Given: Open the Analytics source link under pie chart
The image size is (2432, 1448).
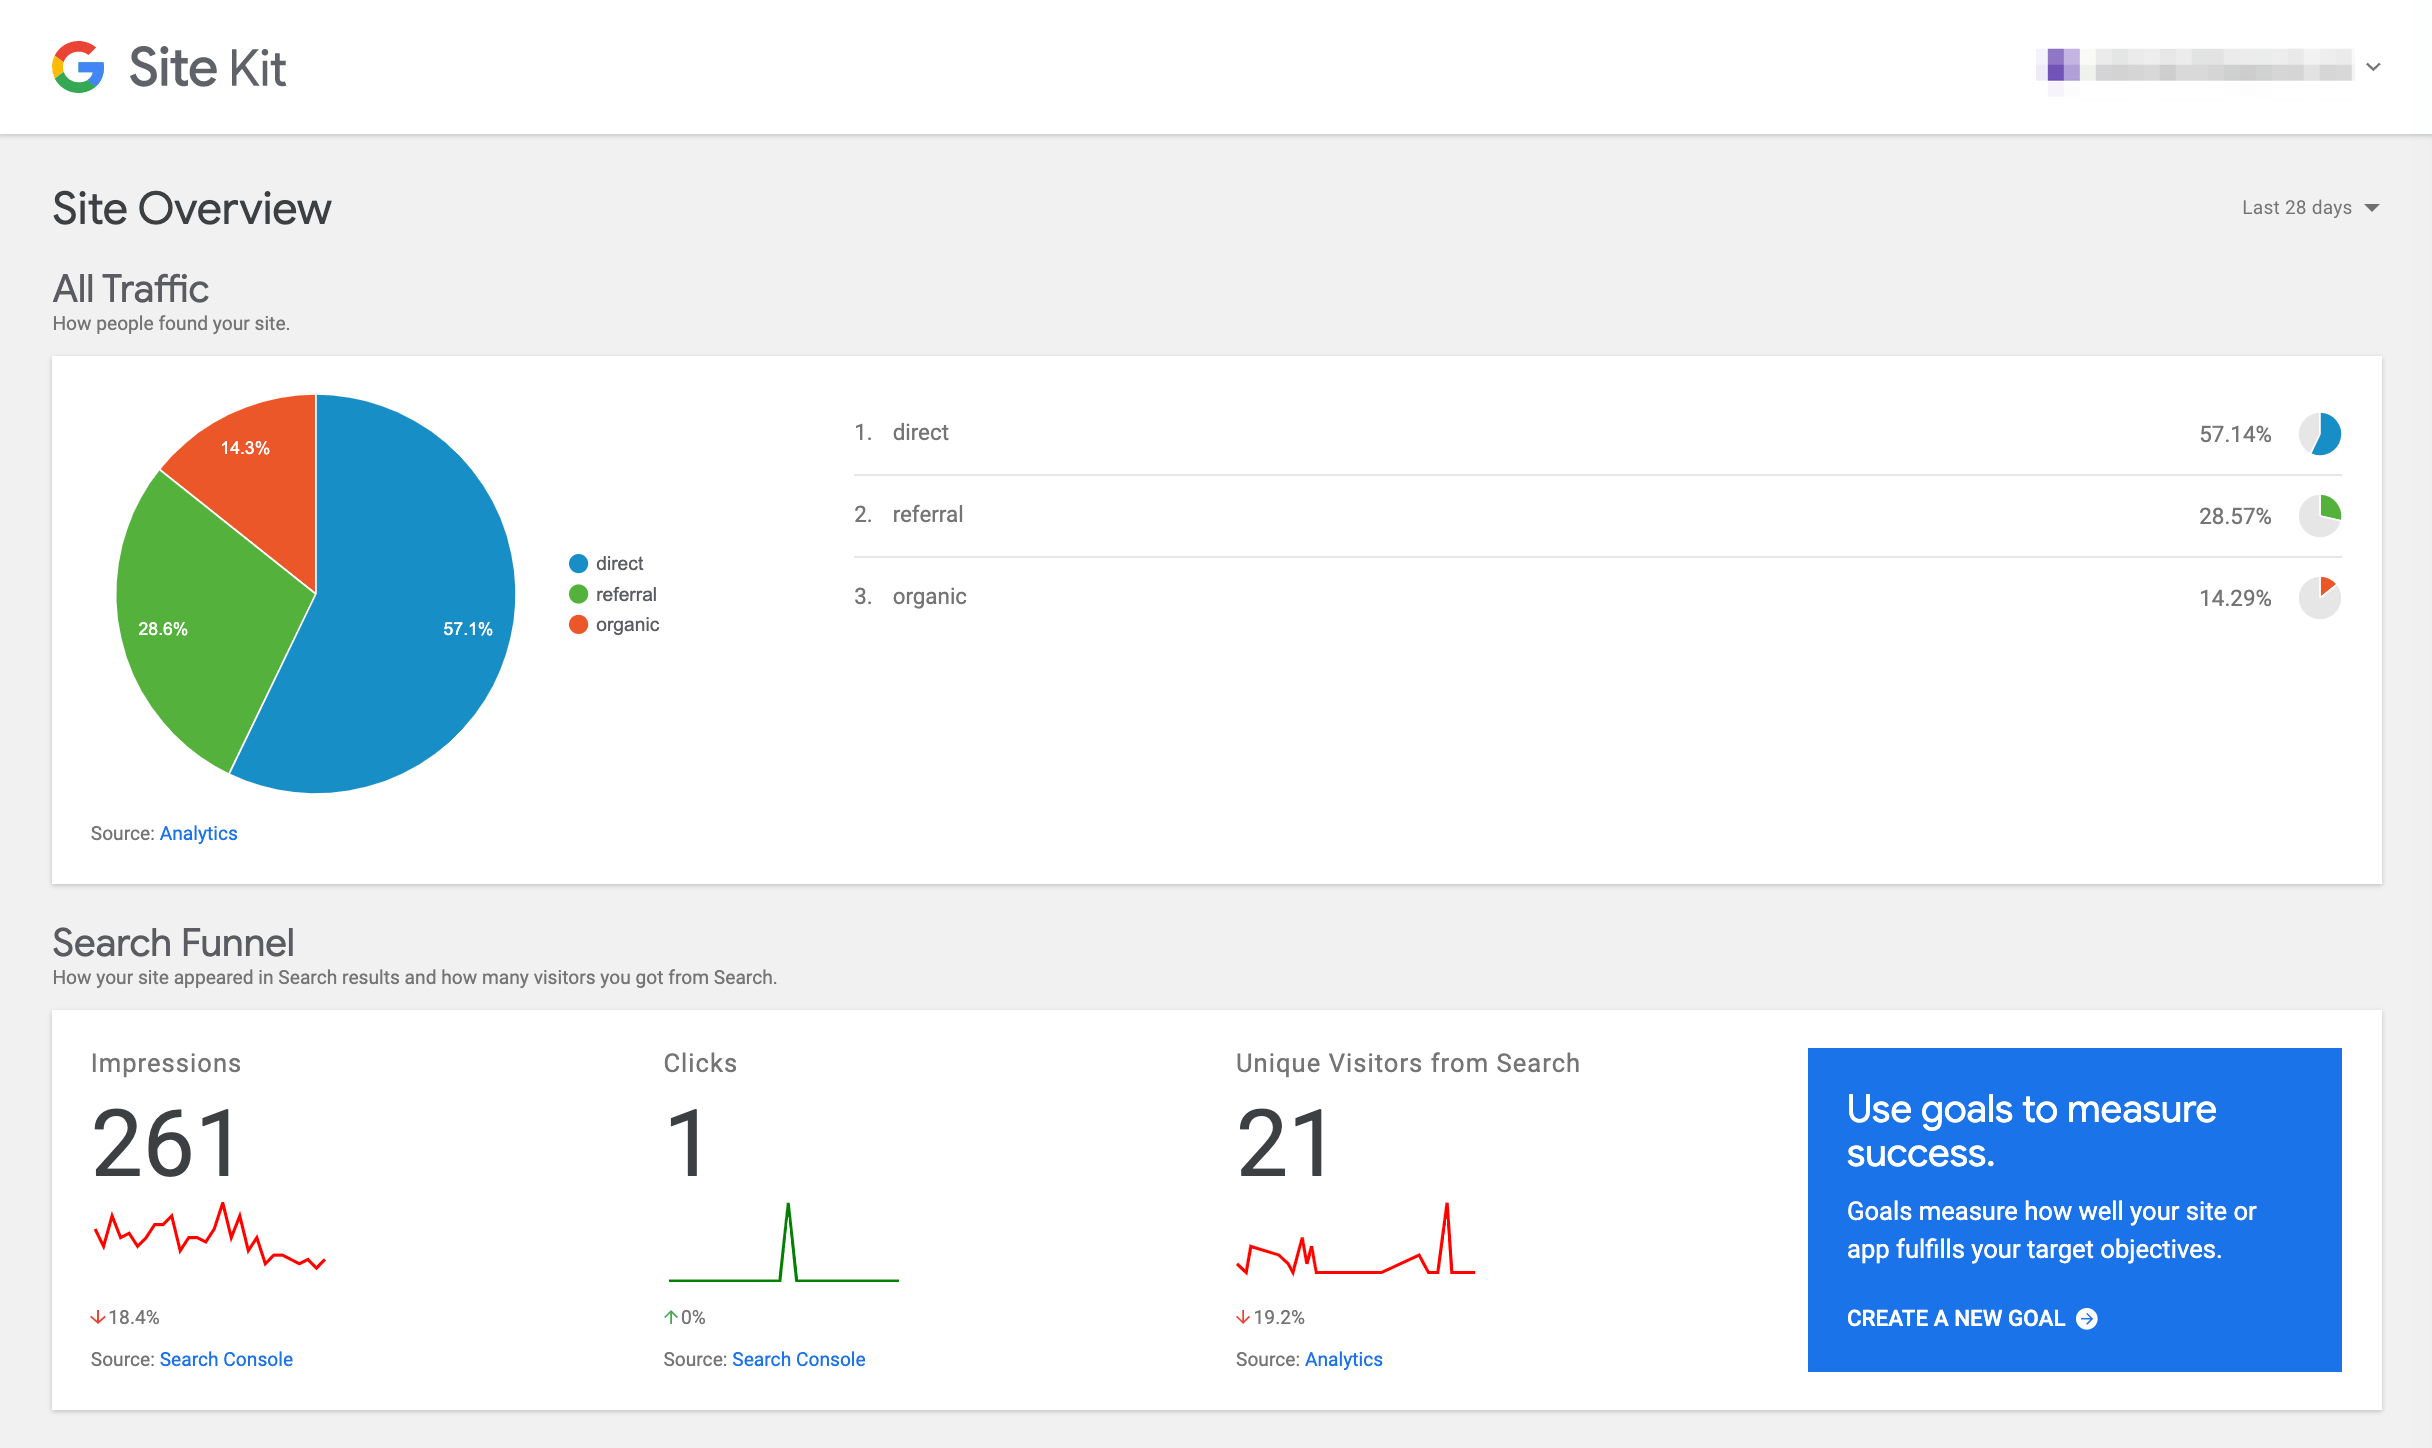Looking at the screenshot, I should (x=198, y=833).
